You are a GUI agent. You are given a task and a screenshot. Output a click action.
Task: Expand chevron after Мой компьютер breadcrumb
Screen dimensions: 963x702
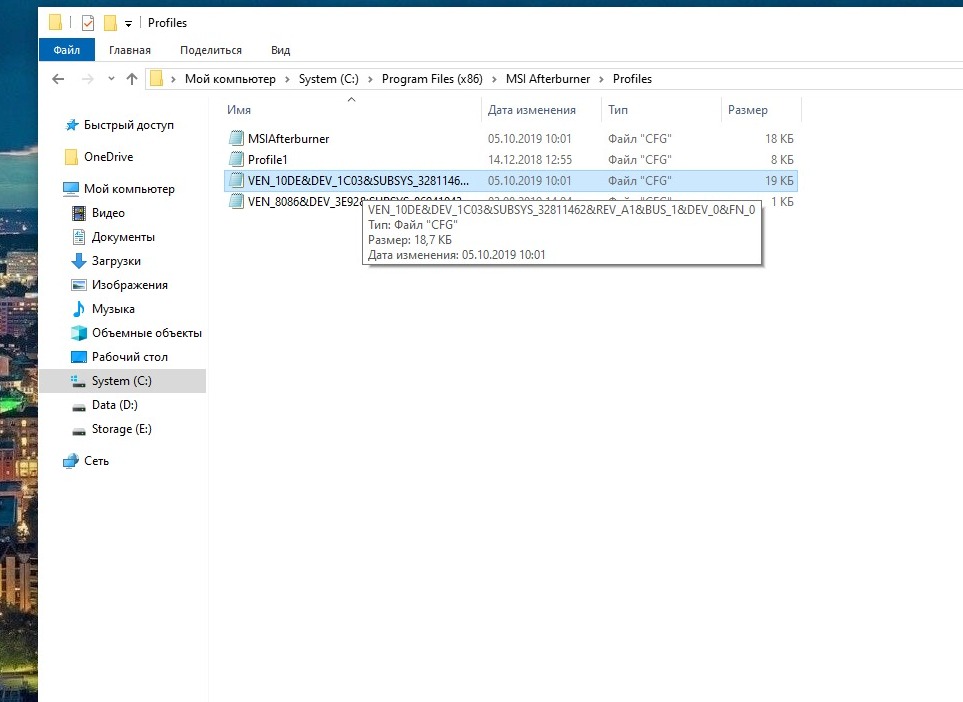[287, 79]
